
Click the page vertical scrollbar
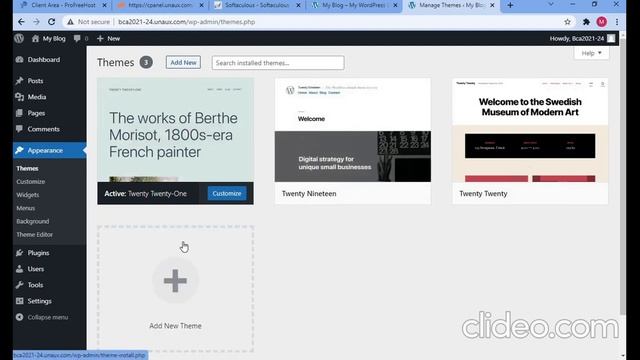tap(622, 176)
